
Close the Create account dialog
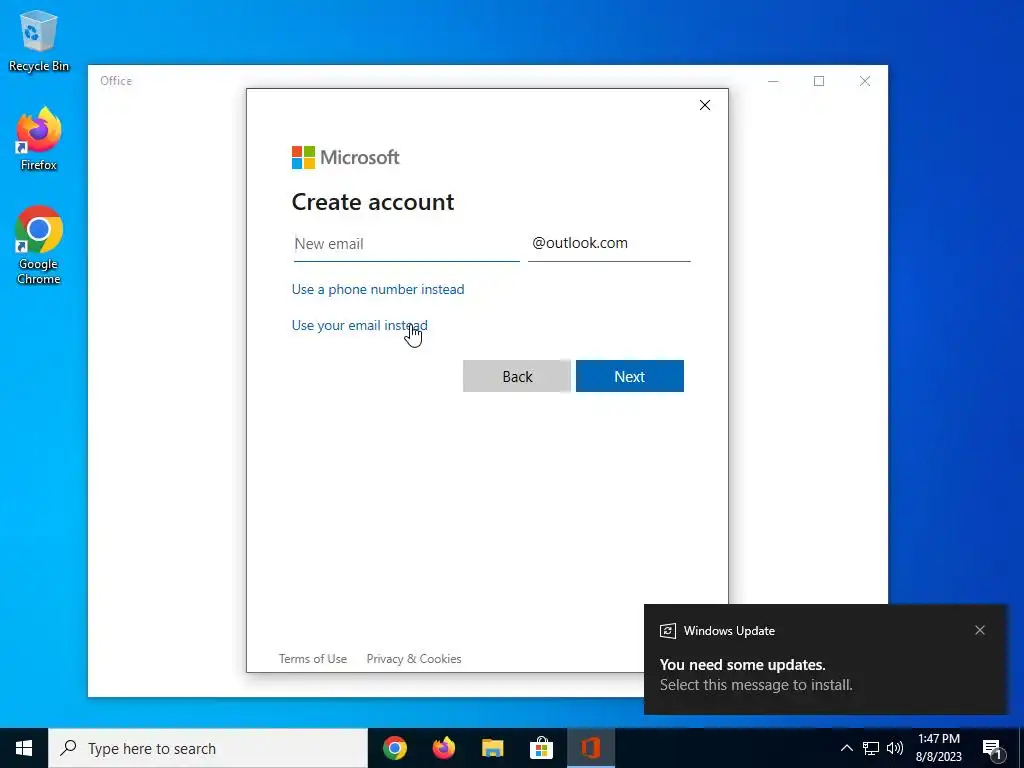[x=705, y=105]
